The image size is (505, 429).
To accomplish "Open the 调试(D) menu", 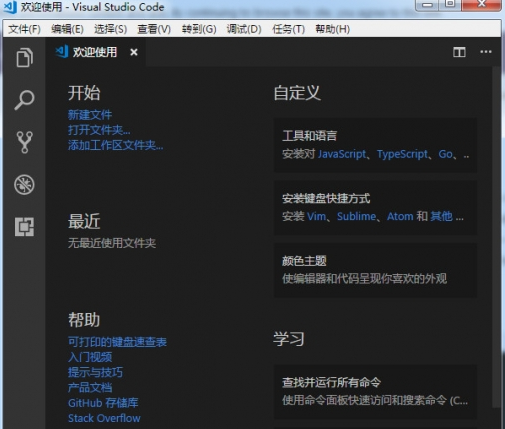I will (244, 29).
